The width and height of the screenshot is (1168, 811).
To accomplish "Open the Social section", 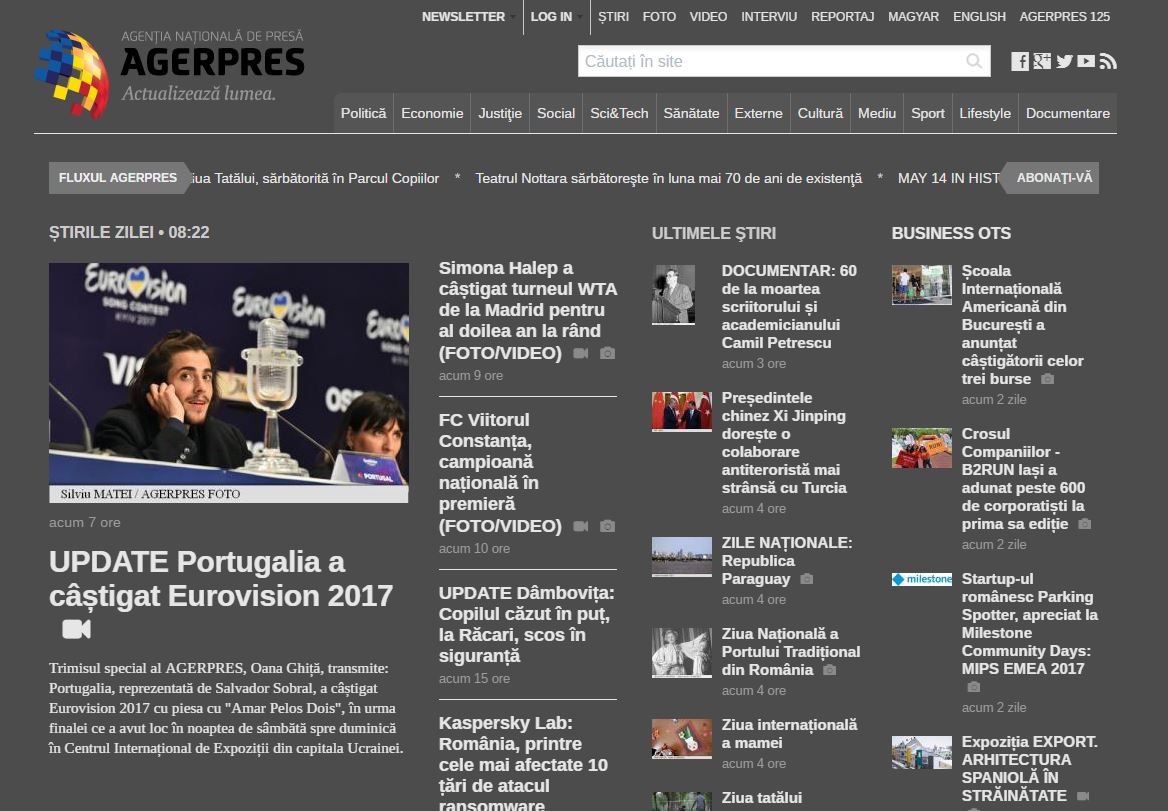I will point(556,113).
